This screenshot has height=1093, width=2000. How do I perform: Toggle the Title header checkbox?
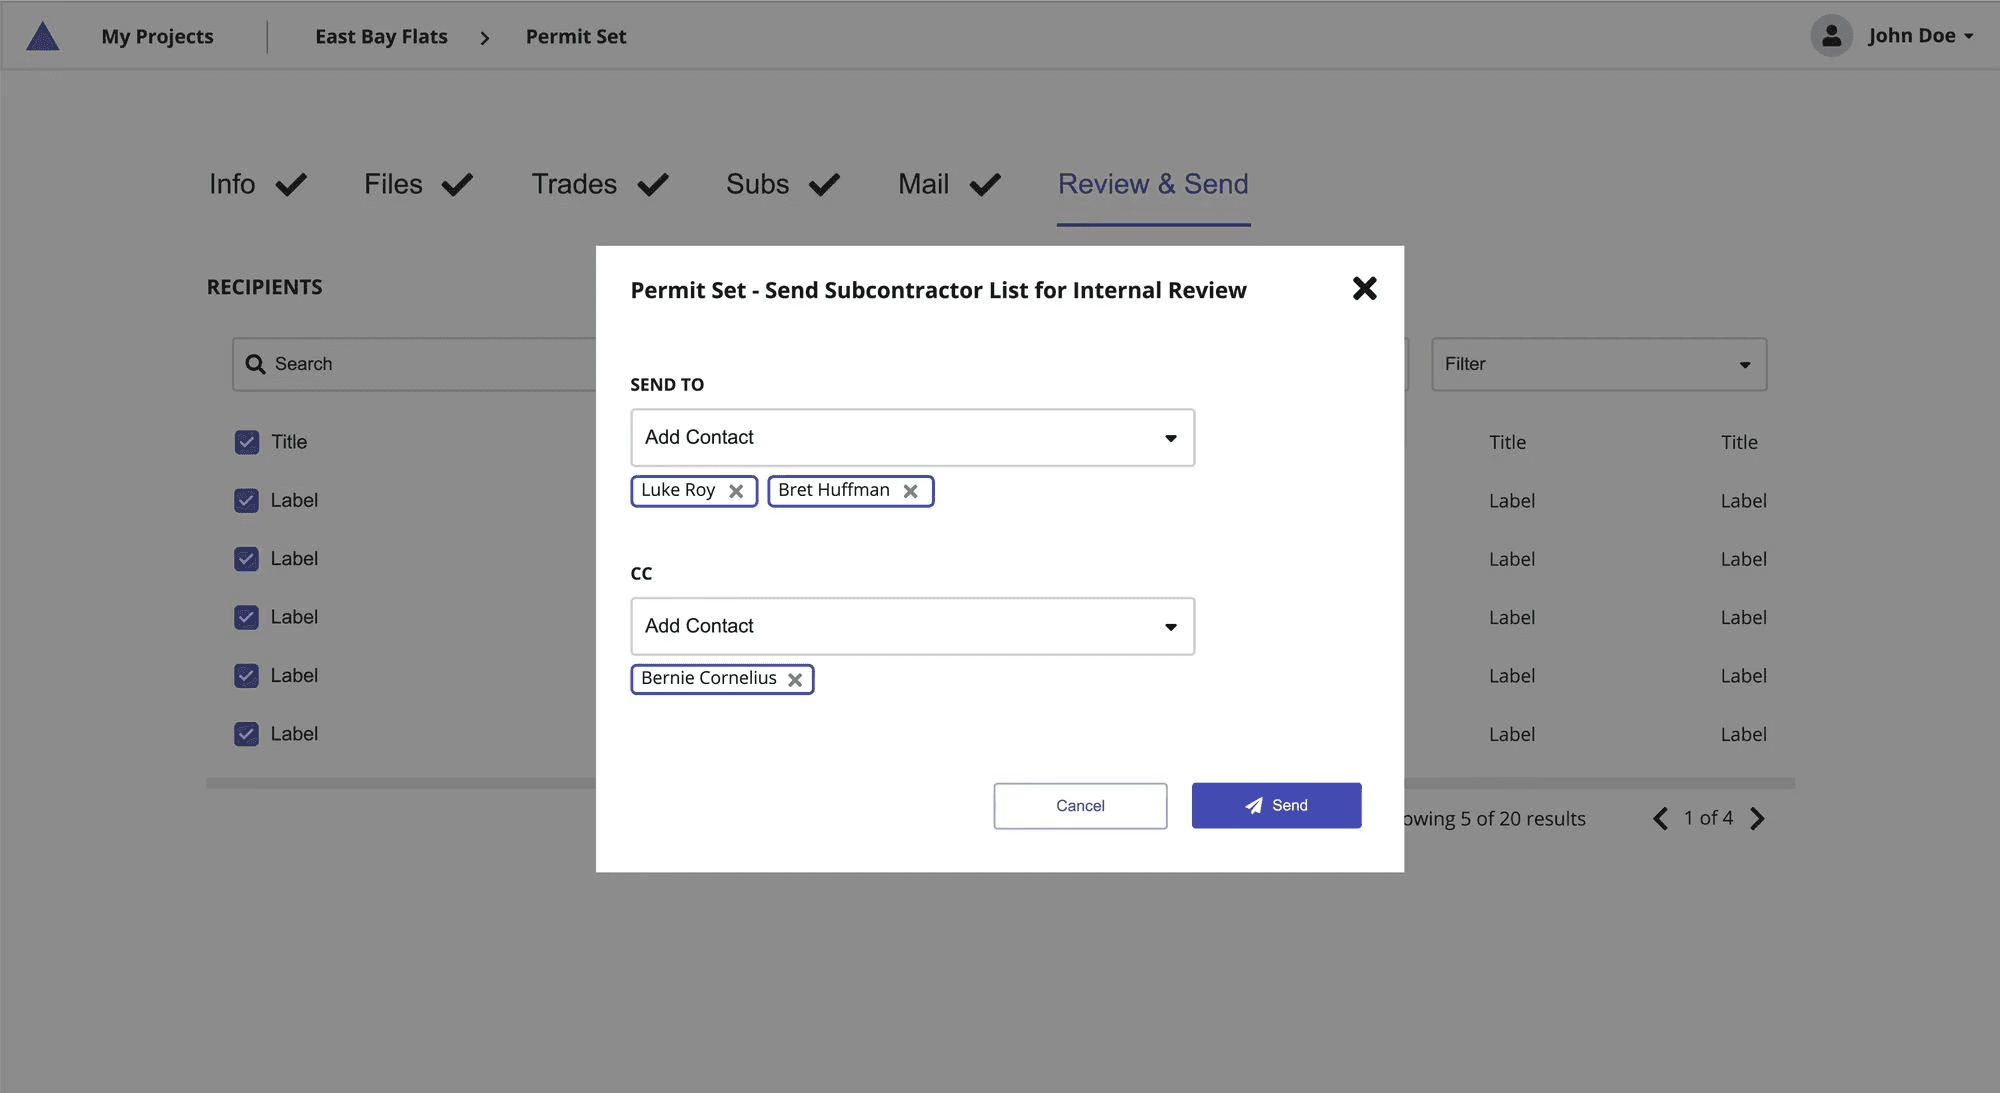[246, 442]
